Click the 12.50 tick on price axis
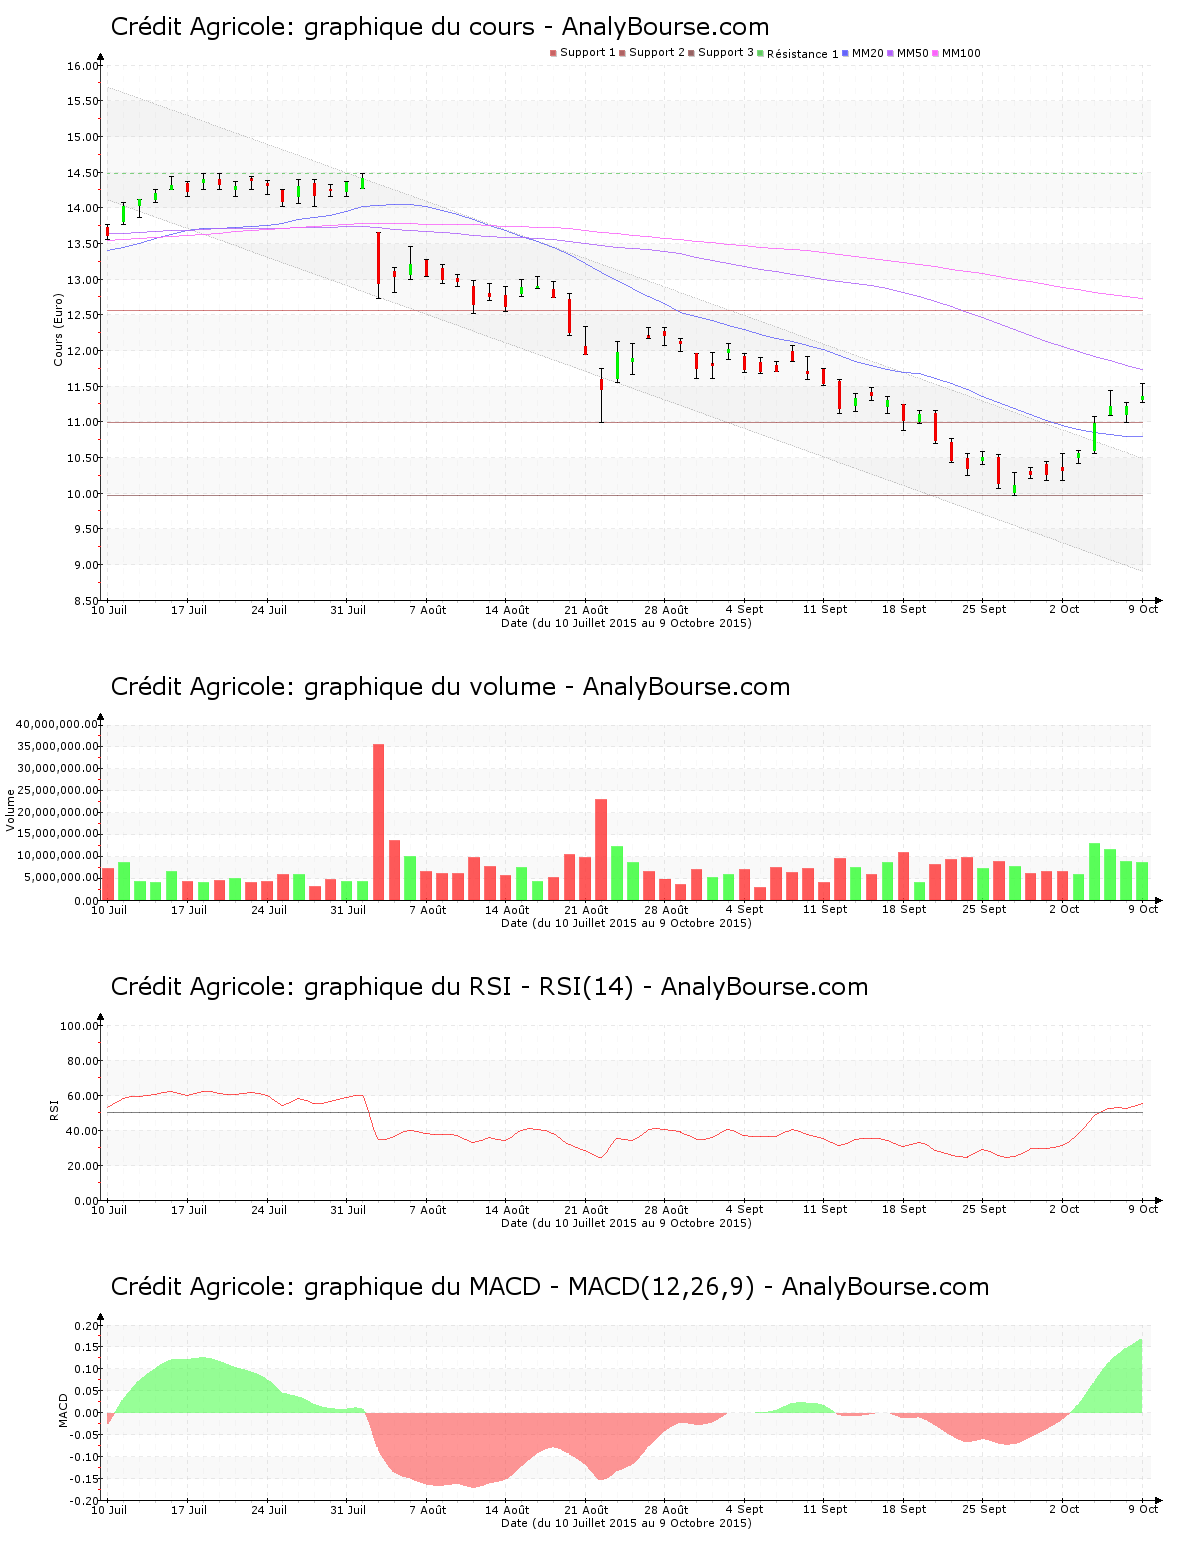The width and height of the screenshot is (1200, 1550). coord(83,315)
